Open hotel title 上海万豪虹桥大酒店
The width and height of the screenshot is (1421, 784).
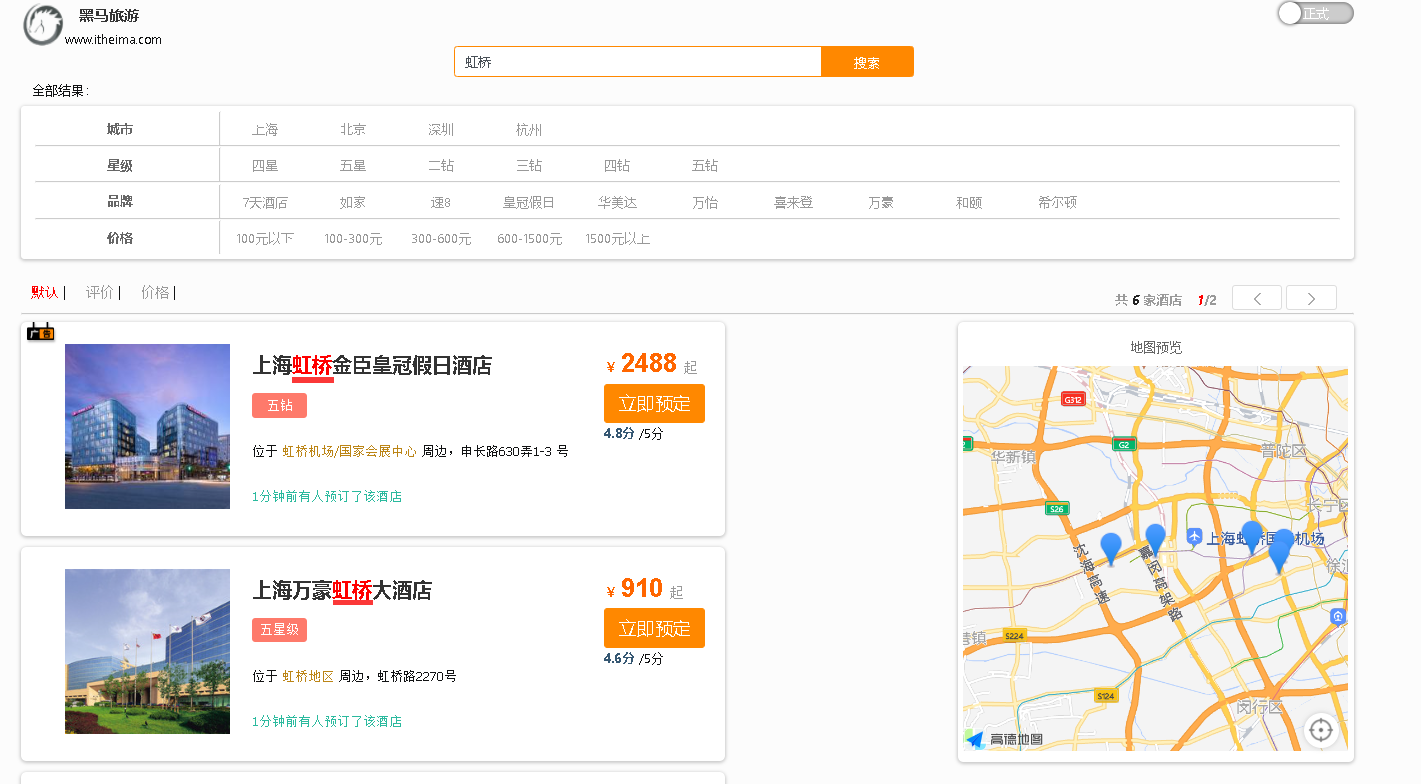click(342, 591)
